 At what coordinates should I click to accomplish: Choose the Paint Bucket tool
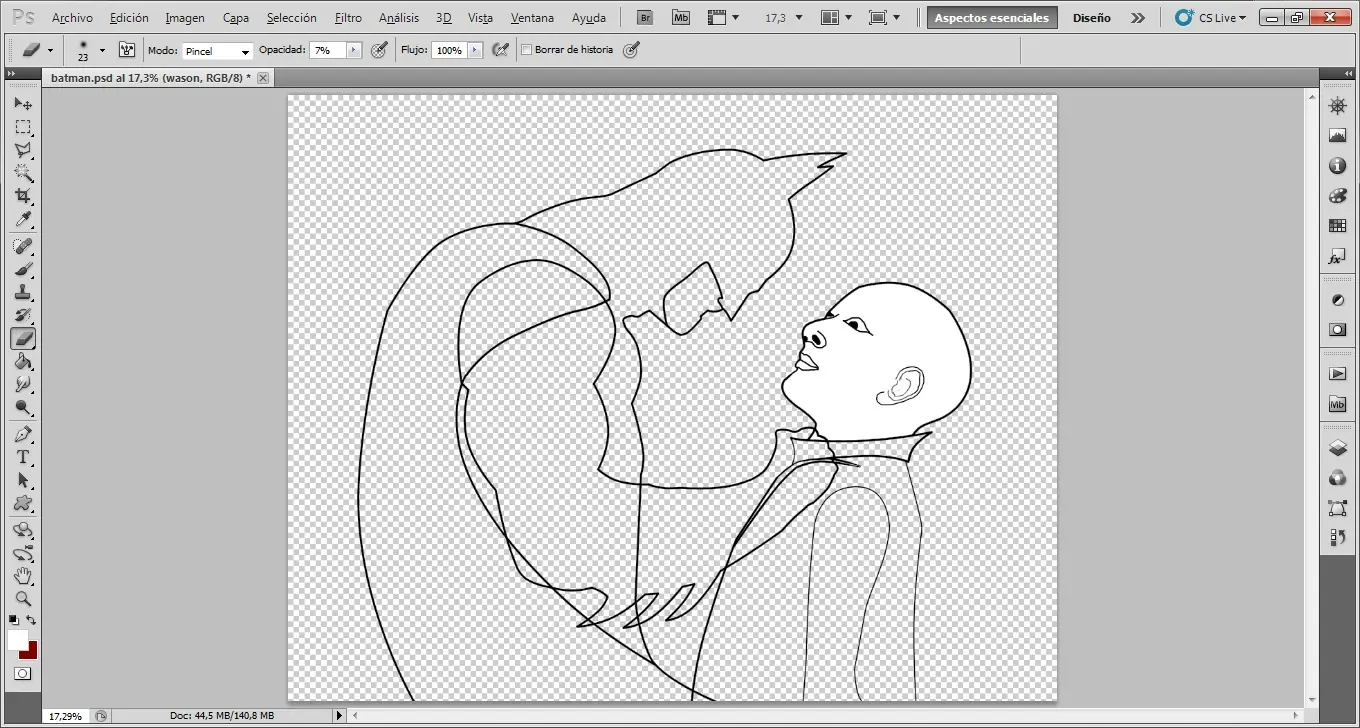pyautogui.click(x=22, y=362)
